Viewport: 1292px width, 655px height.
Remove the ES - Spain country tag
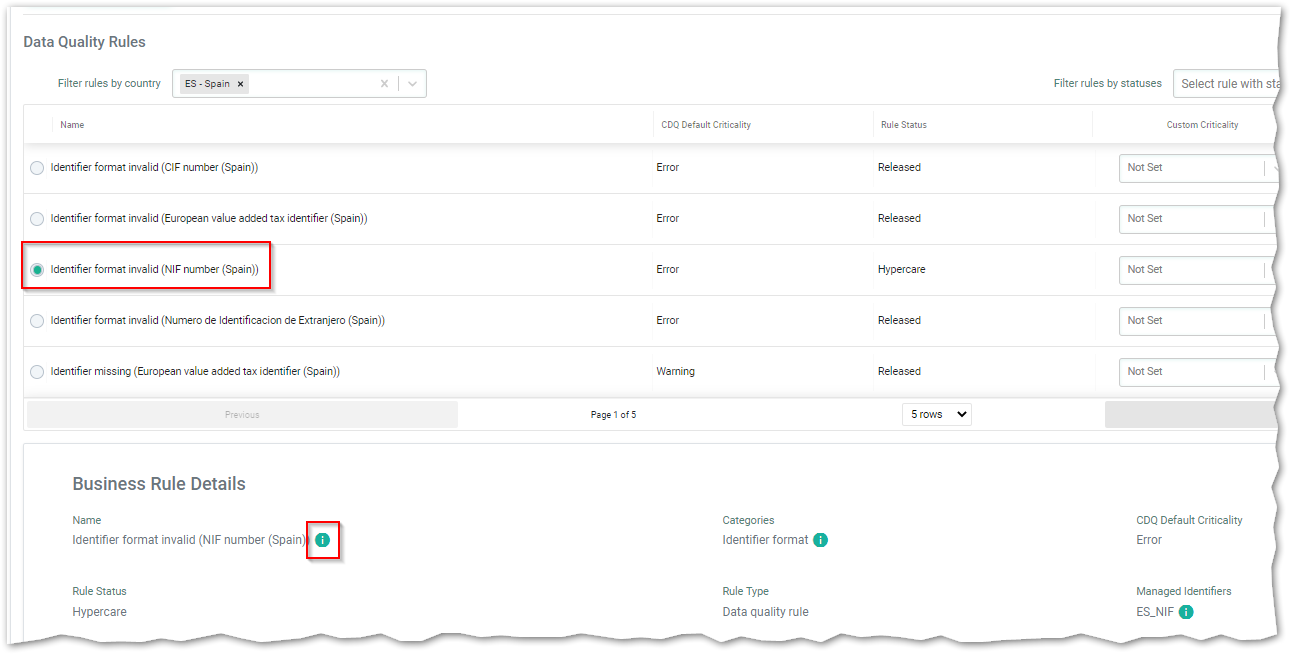click(240, 84)
